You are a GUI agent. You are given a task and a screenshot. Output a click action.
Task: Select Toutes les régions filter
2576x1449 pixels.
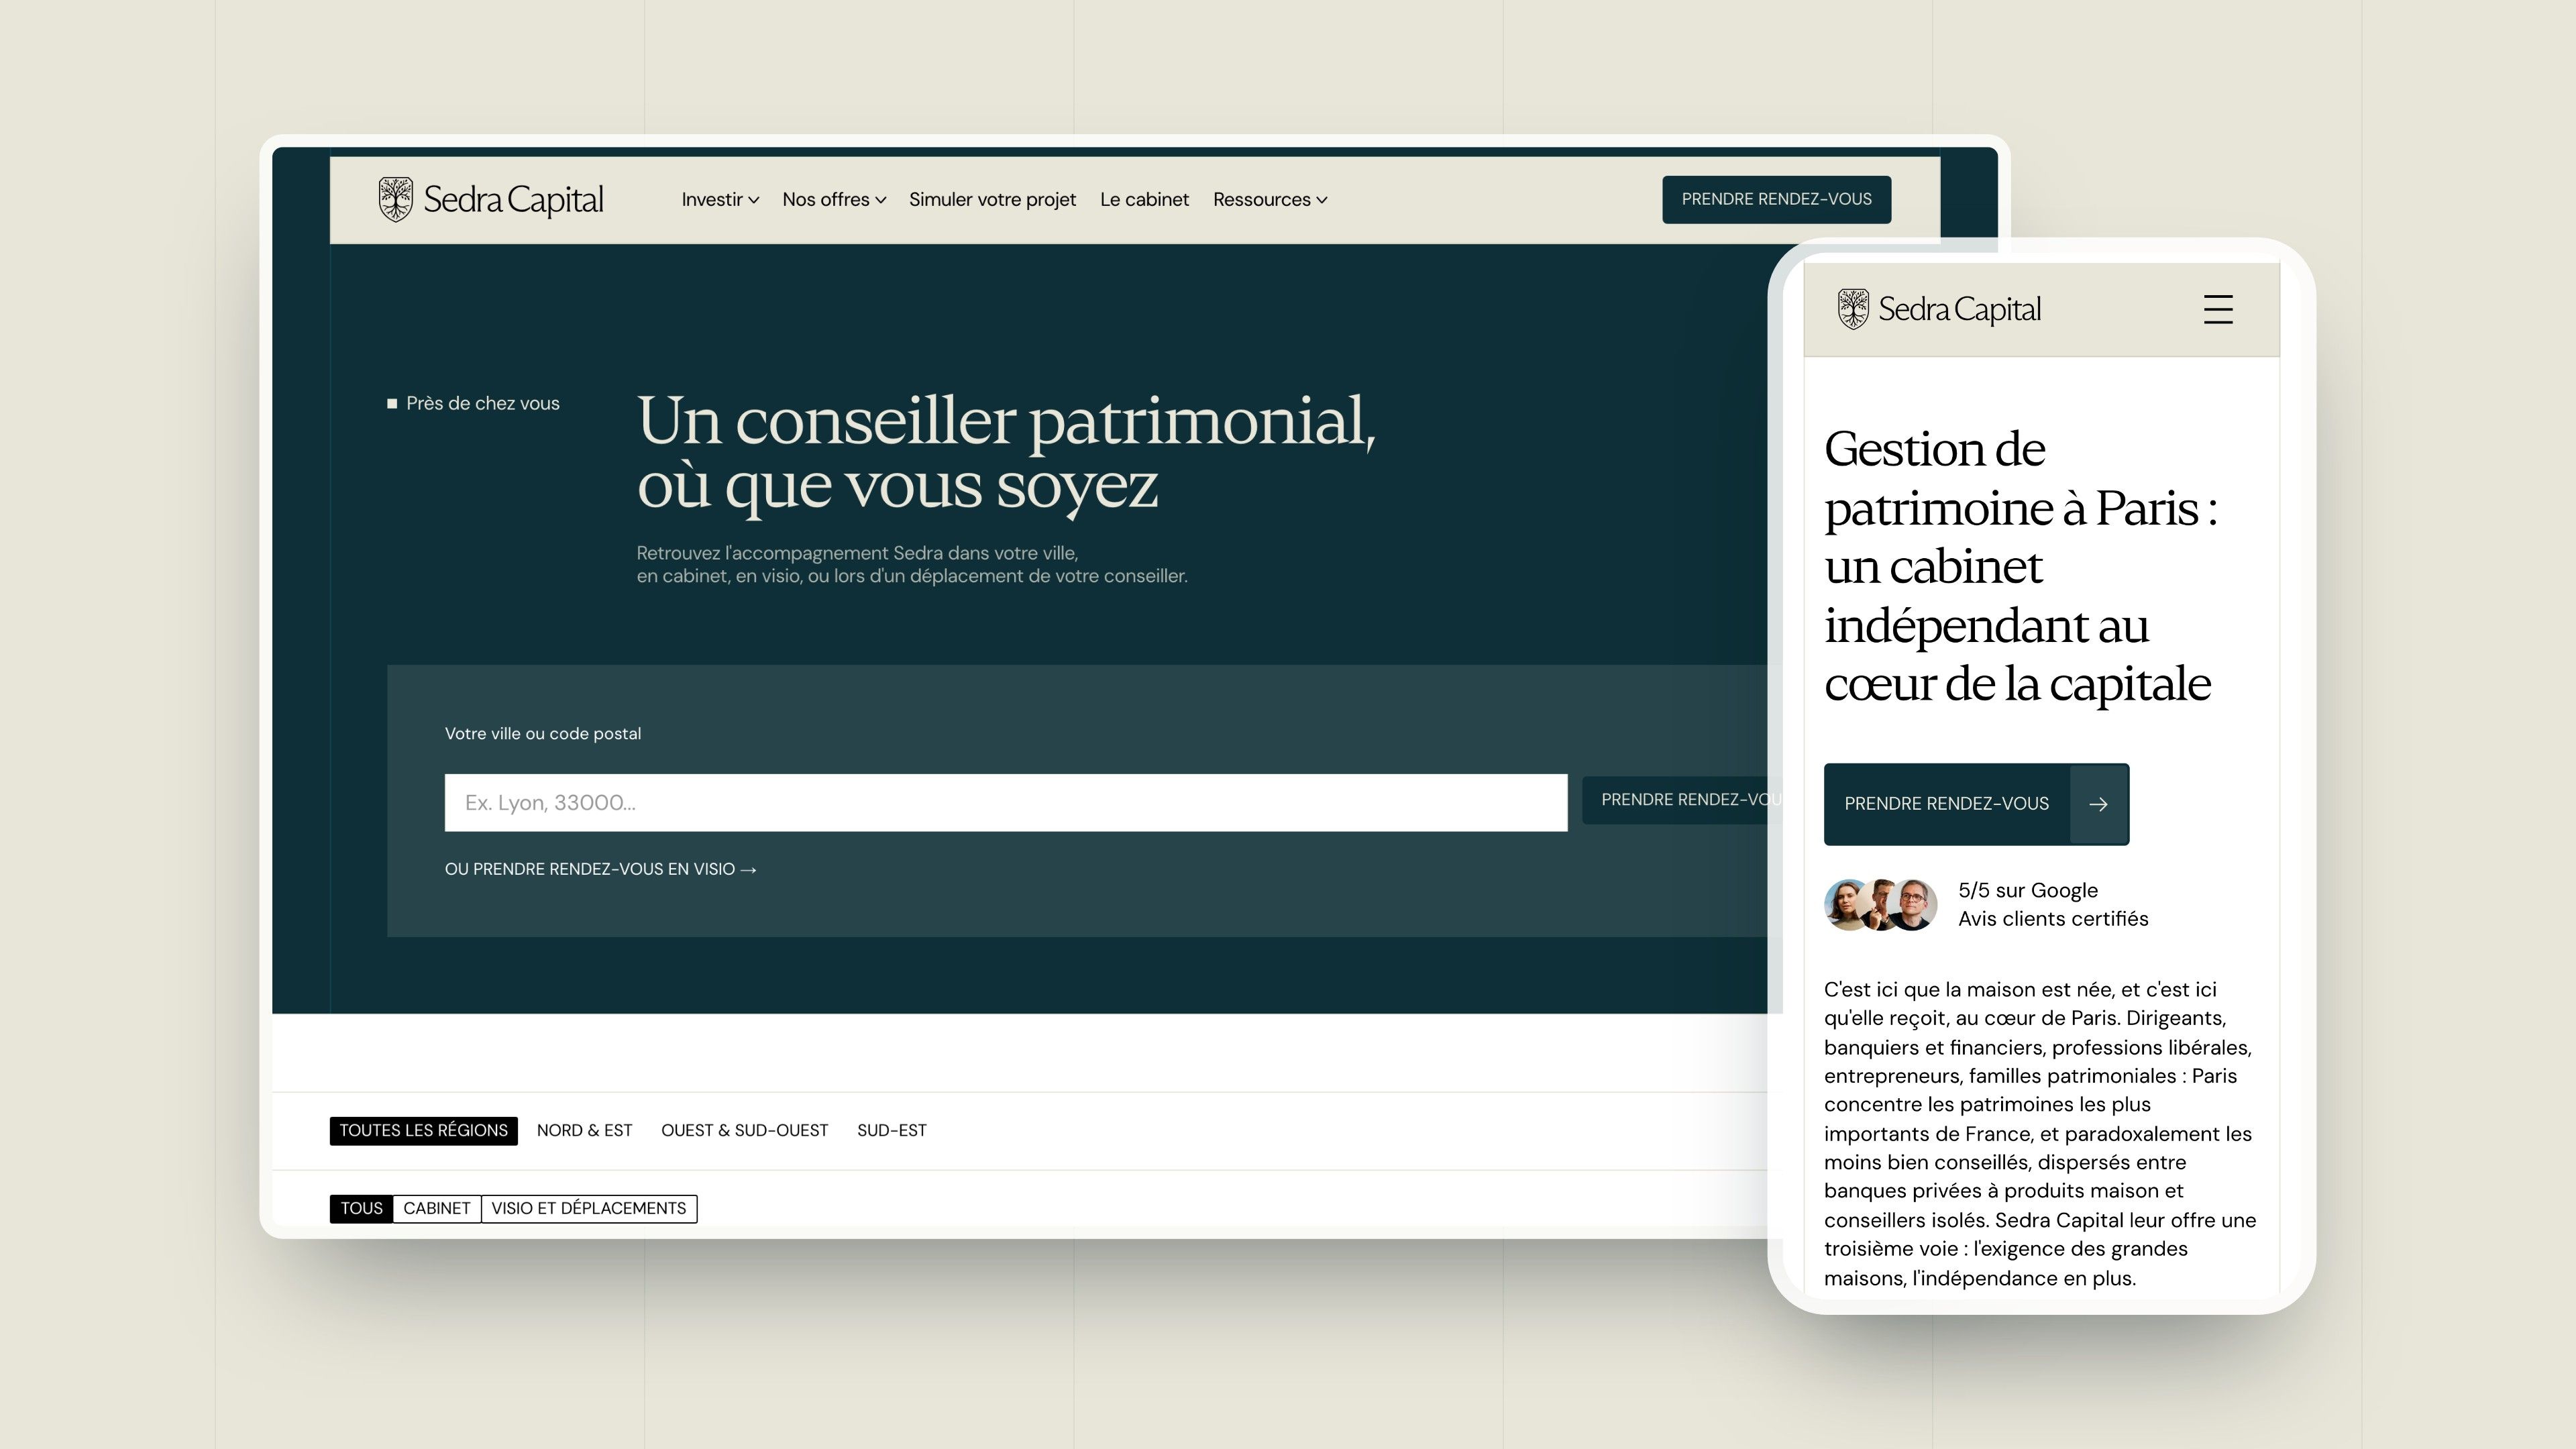click(x=423, y=1130)
